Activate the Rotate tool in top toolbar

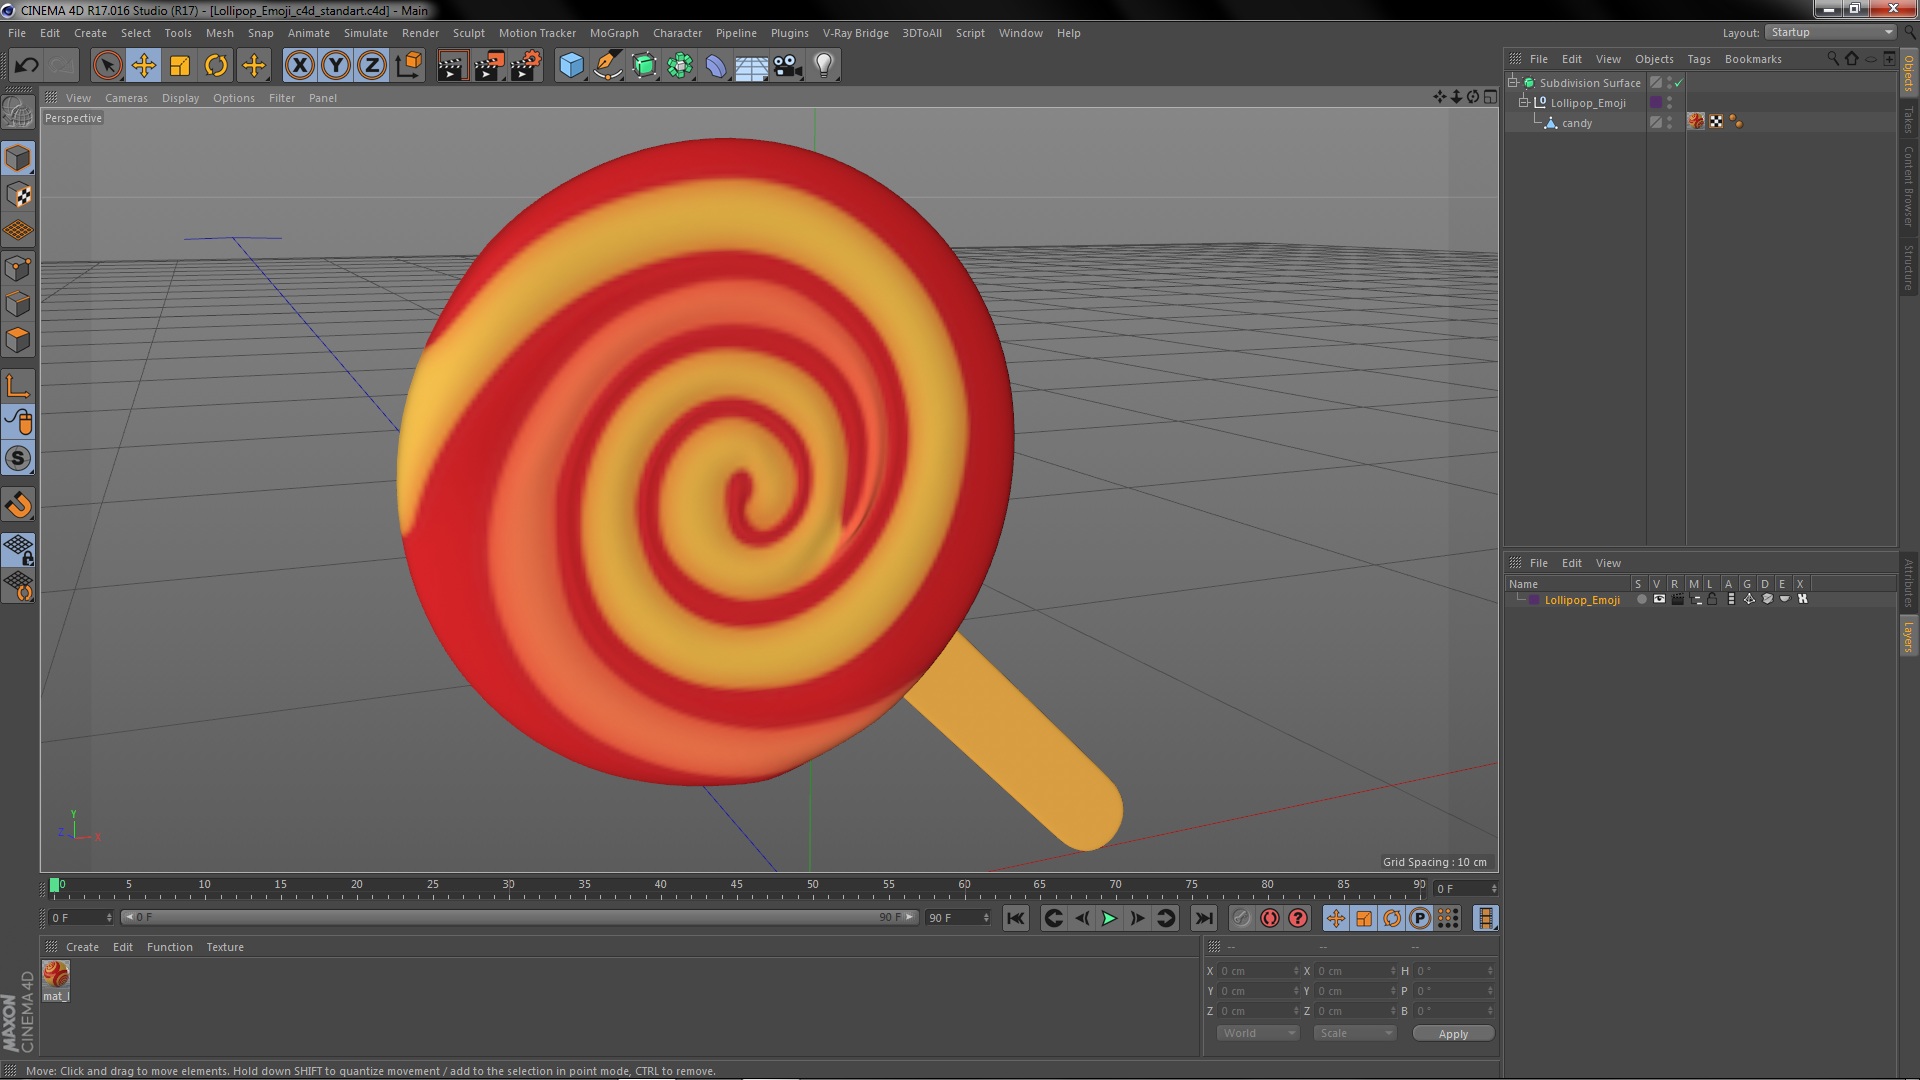(x=216, y=66)
